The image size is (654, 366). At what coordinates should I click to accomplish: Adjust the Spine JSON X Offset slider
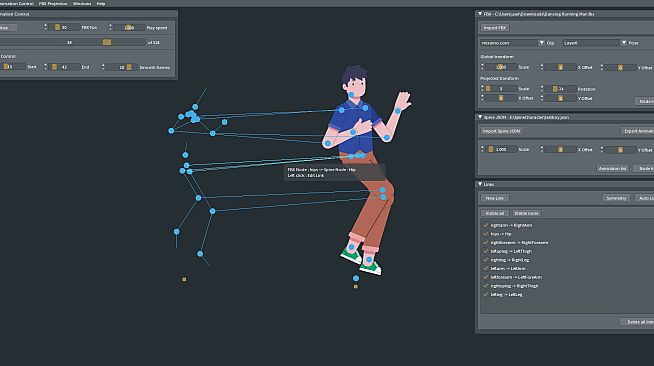click(x=561, y=149)
